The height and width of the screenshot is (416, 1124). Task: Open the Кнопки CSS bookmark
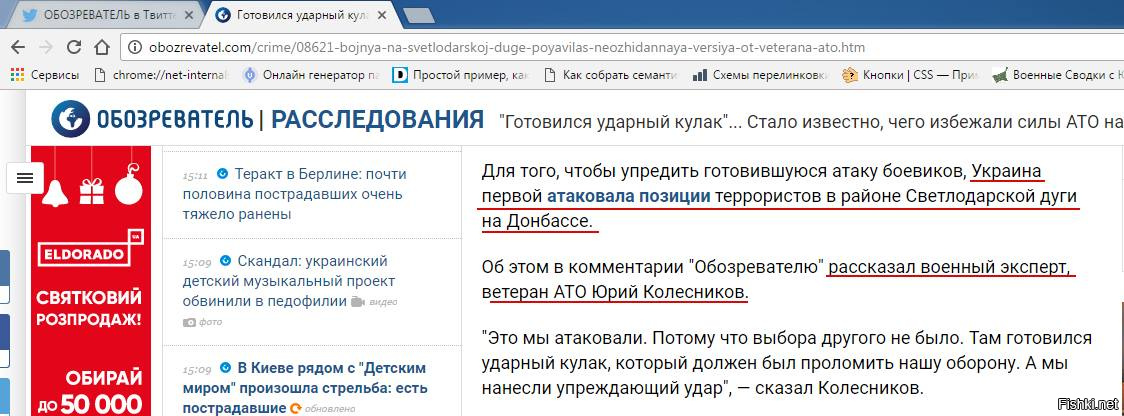coord(910,74)
